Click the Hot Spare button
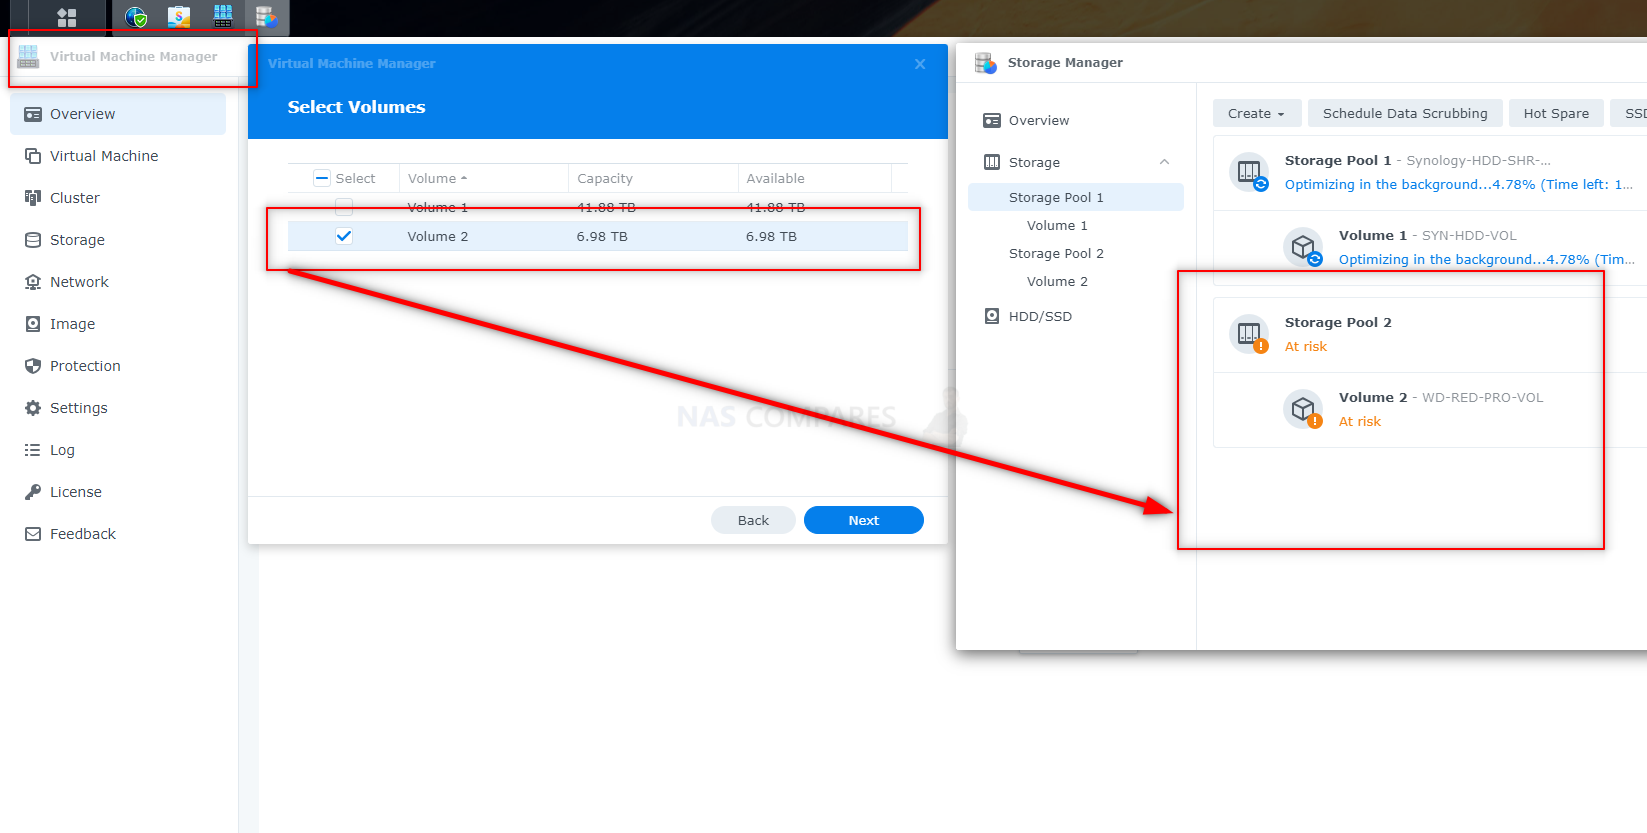This screenshot has height=833, width=1647. 1556,113
